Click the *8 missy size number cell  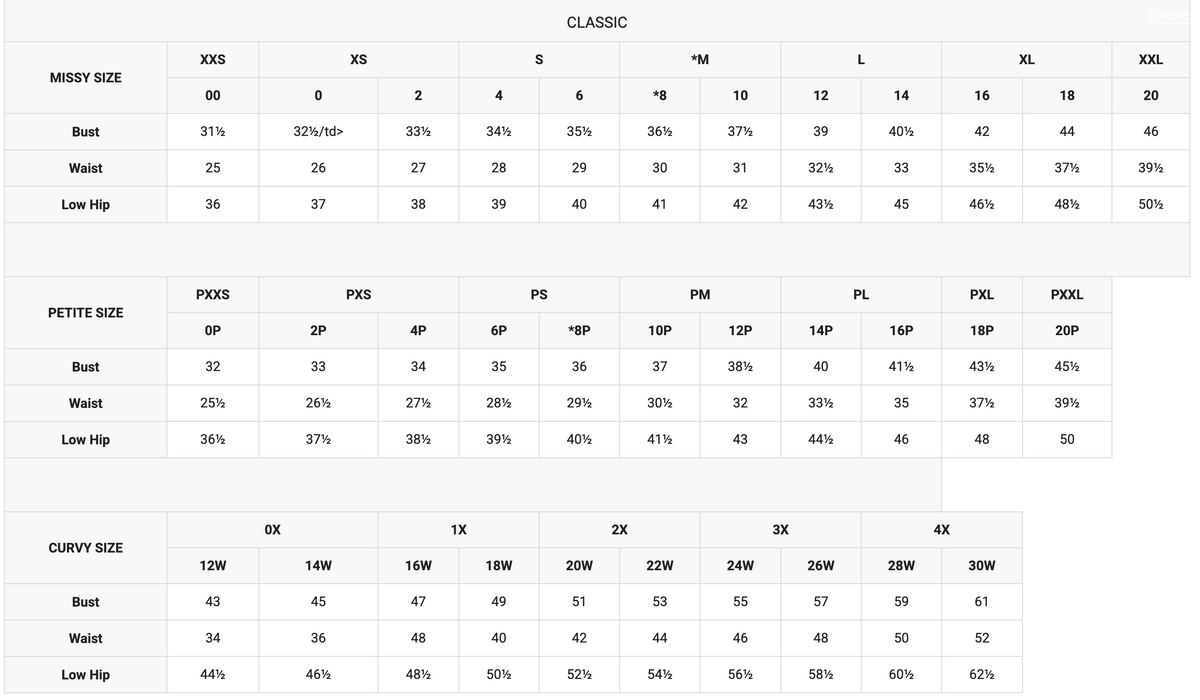[x=660, y=95]
